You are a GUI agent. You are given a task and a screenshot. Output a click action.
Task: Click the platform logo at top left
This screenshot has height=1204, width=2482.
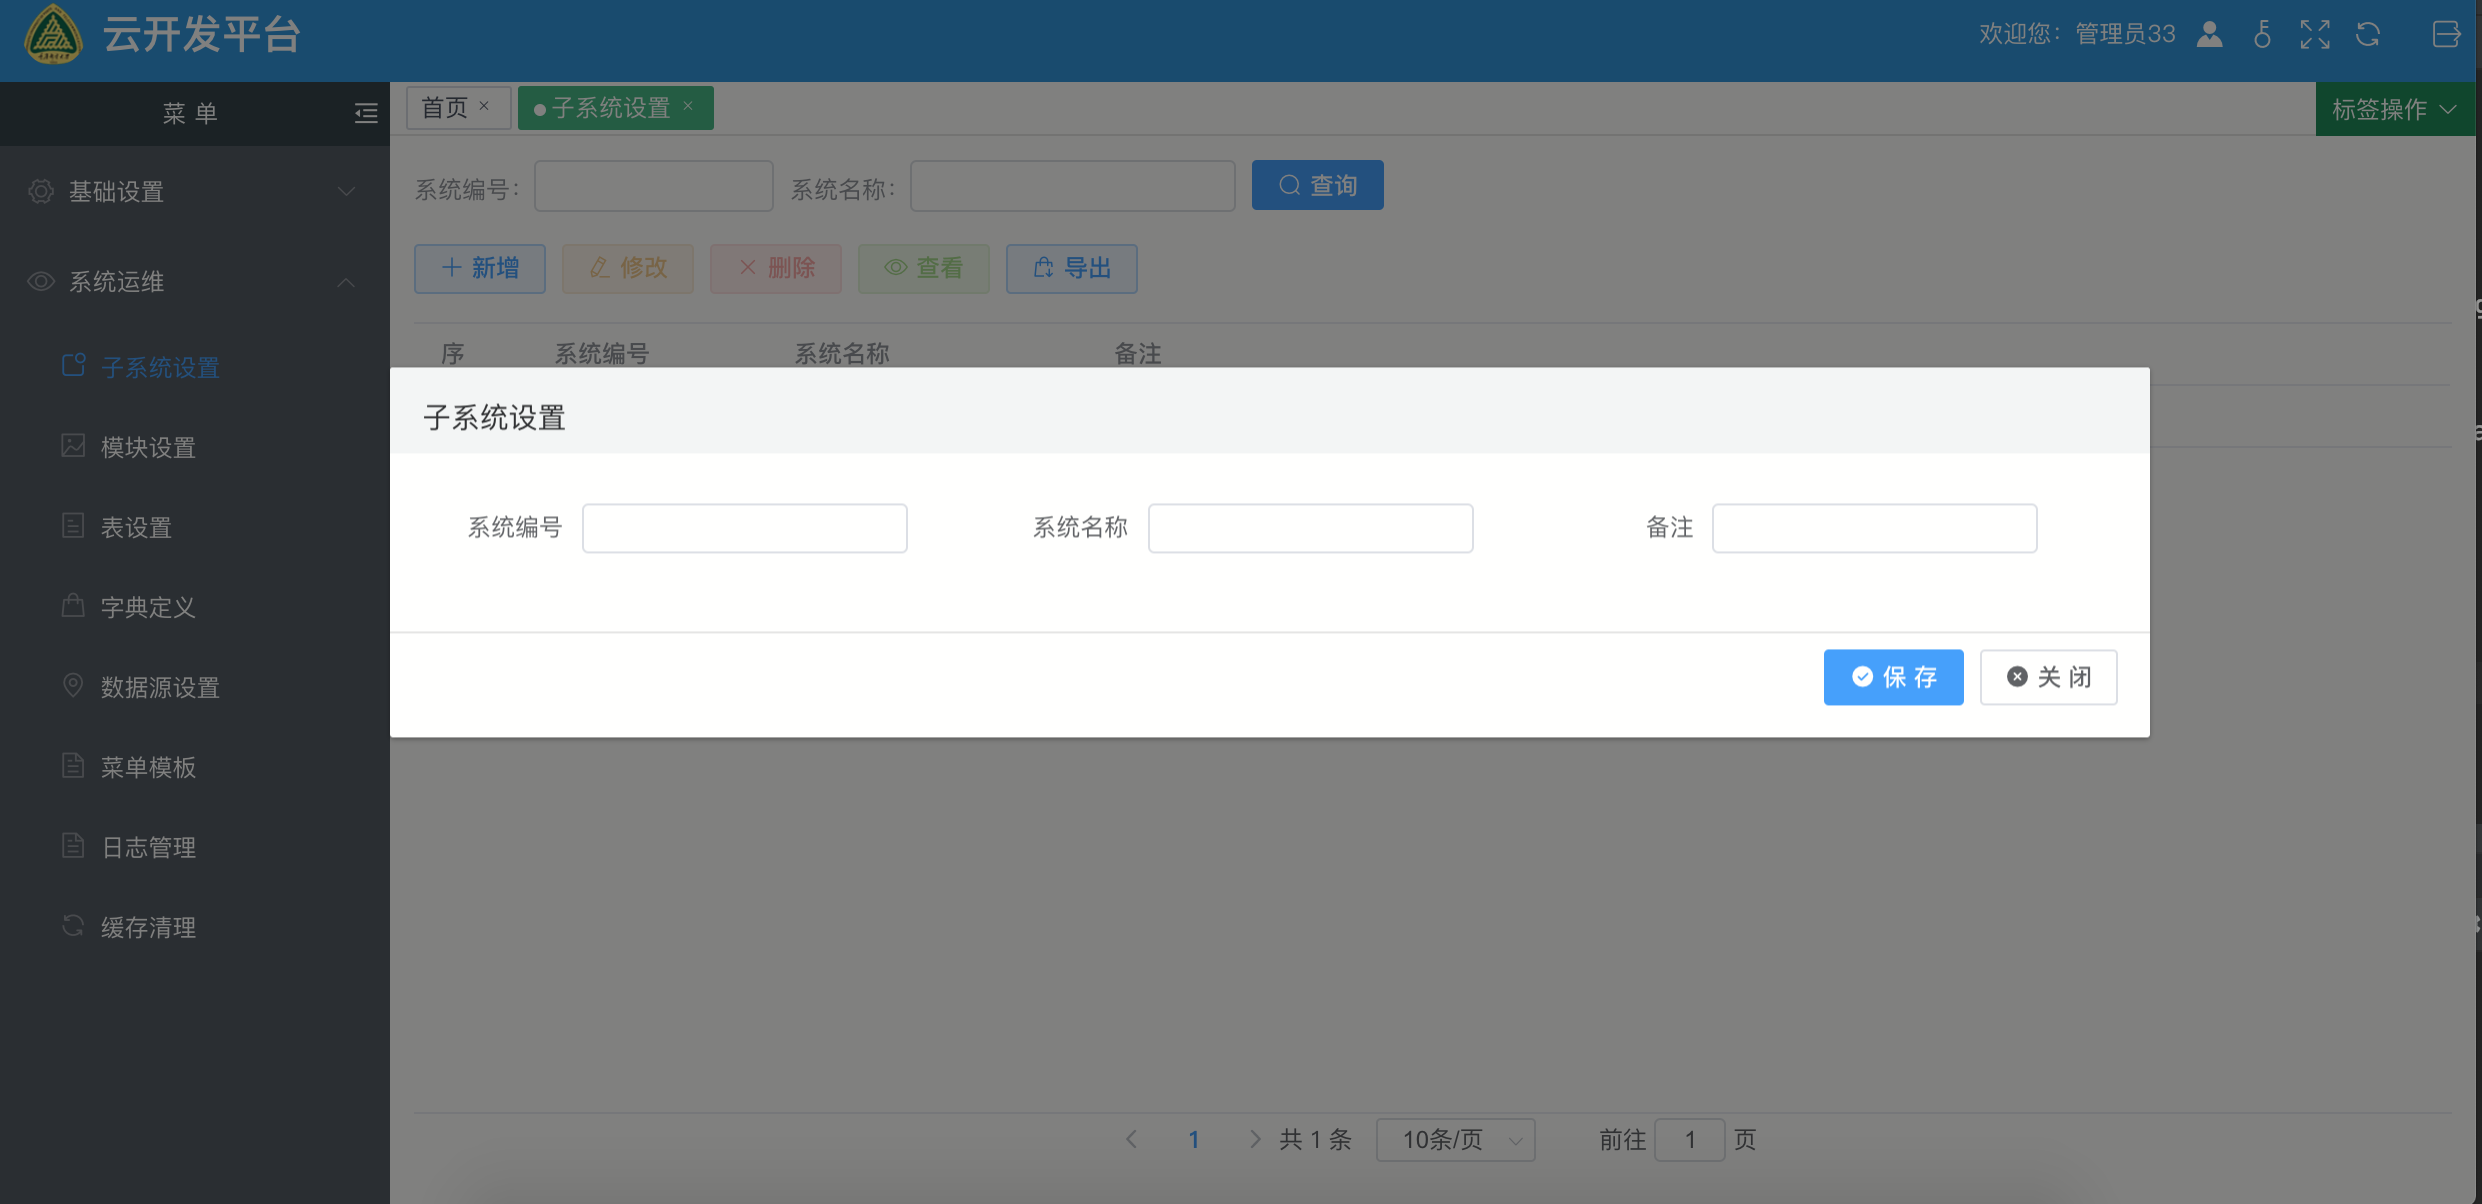tap(52, 34)
